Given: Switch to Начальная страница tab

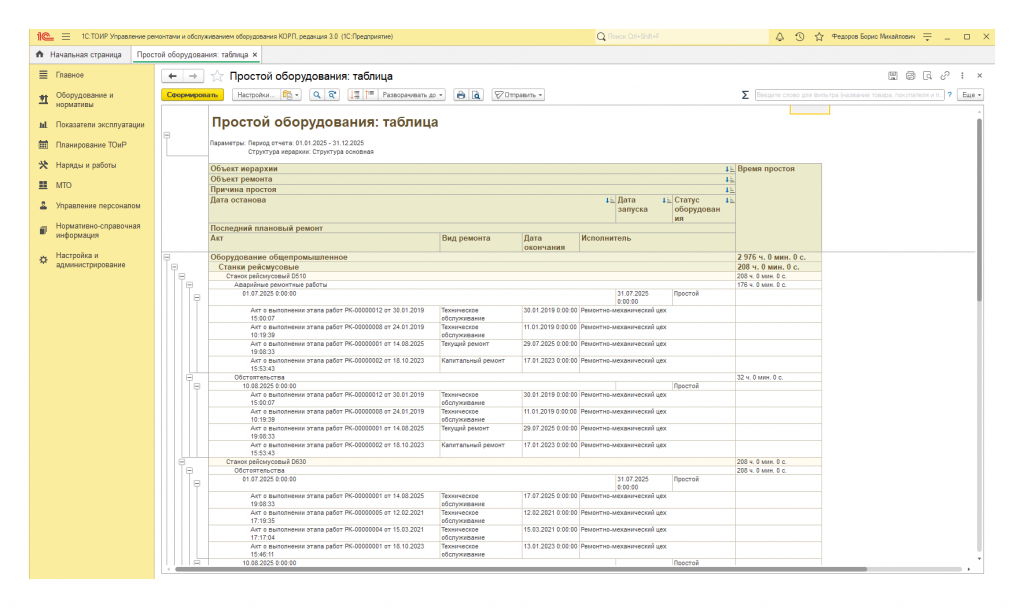Looking at the screenshot, I should pyautogui.click(x=80, y=55).
